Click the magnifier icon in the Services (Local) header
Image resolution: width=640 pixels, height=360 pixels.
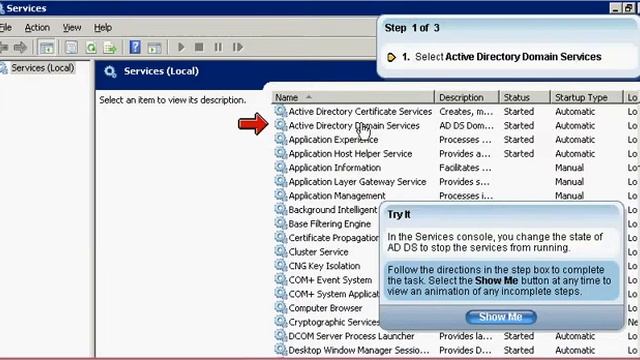[110, 71]
